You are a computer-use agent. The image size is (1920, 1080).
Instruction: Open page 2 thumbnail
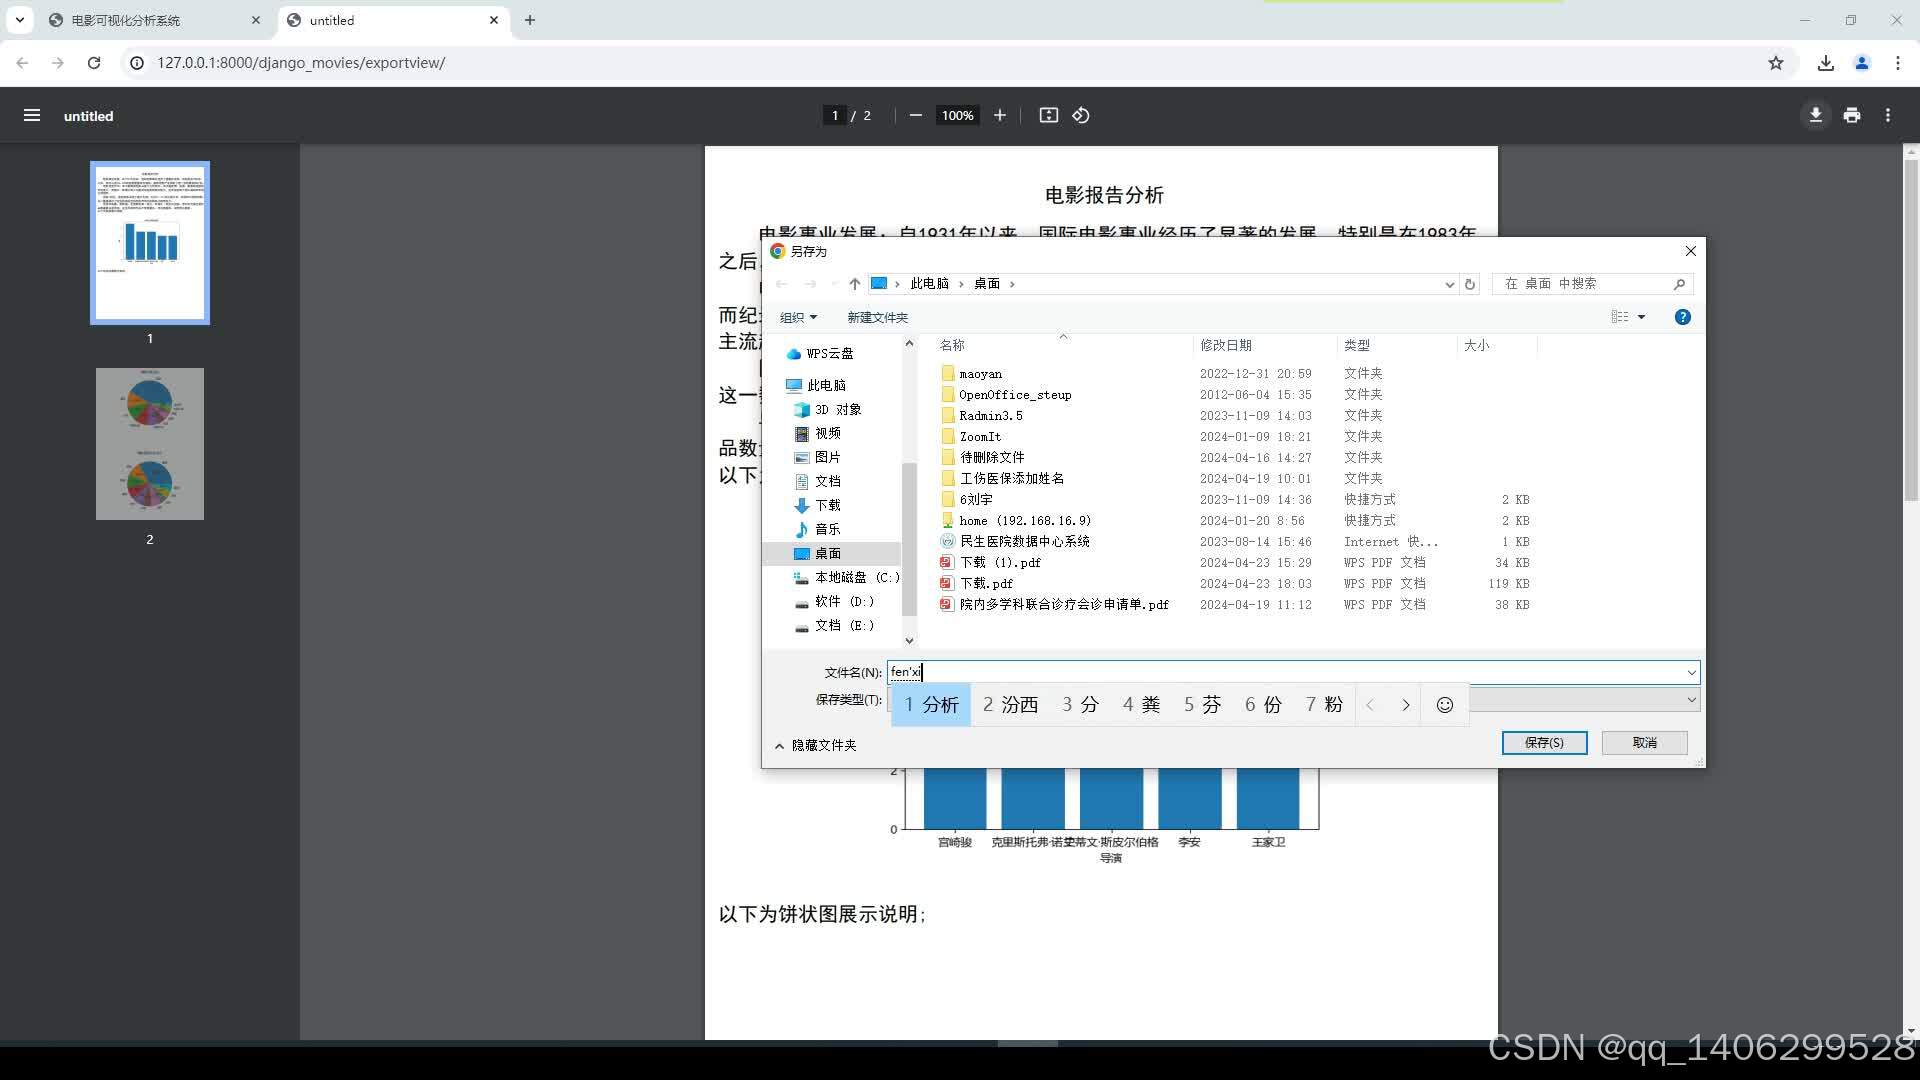150,444
